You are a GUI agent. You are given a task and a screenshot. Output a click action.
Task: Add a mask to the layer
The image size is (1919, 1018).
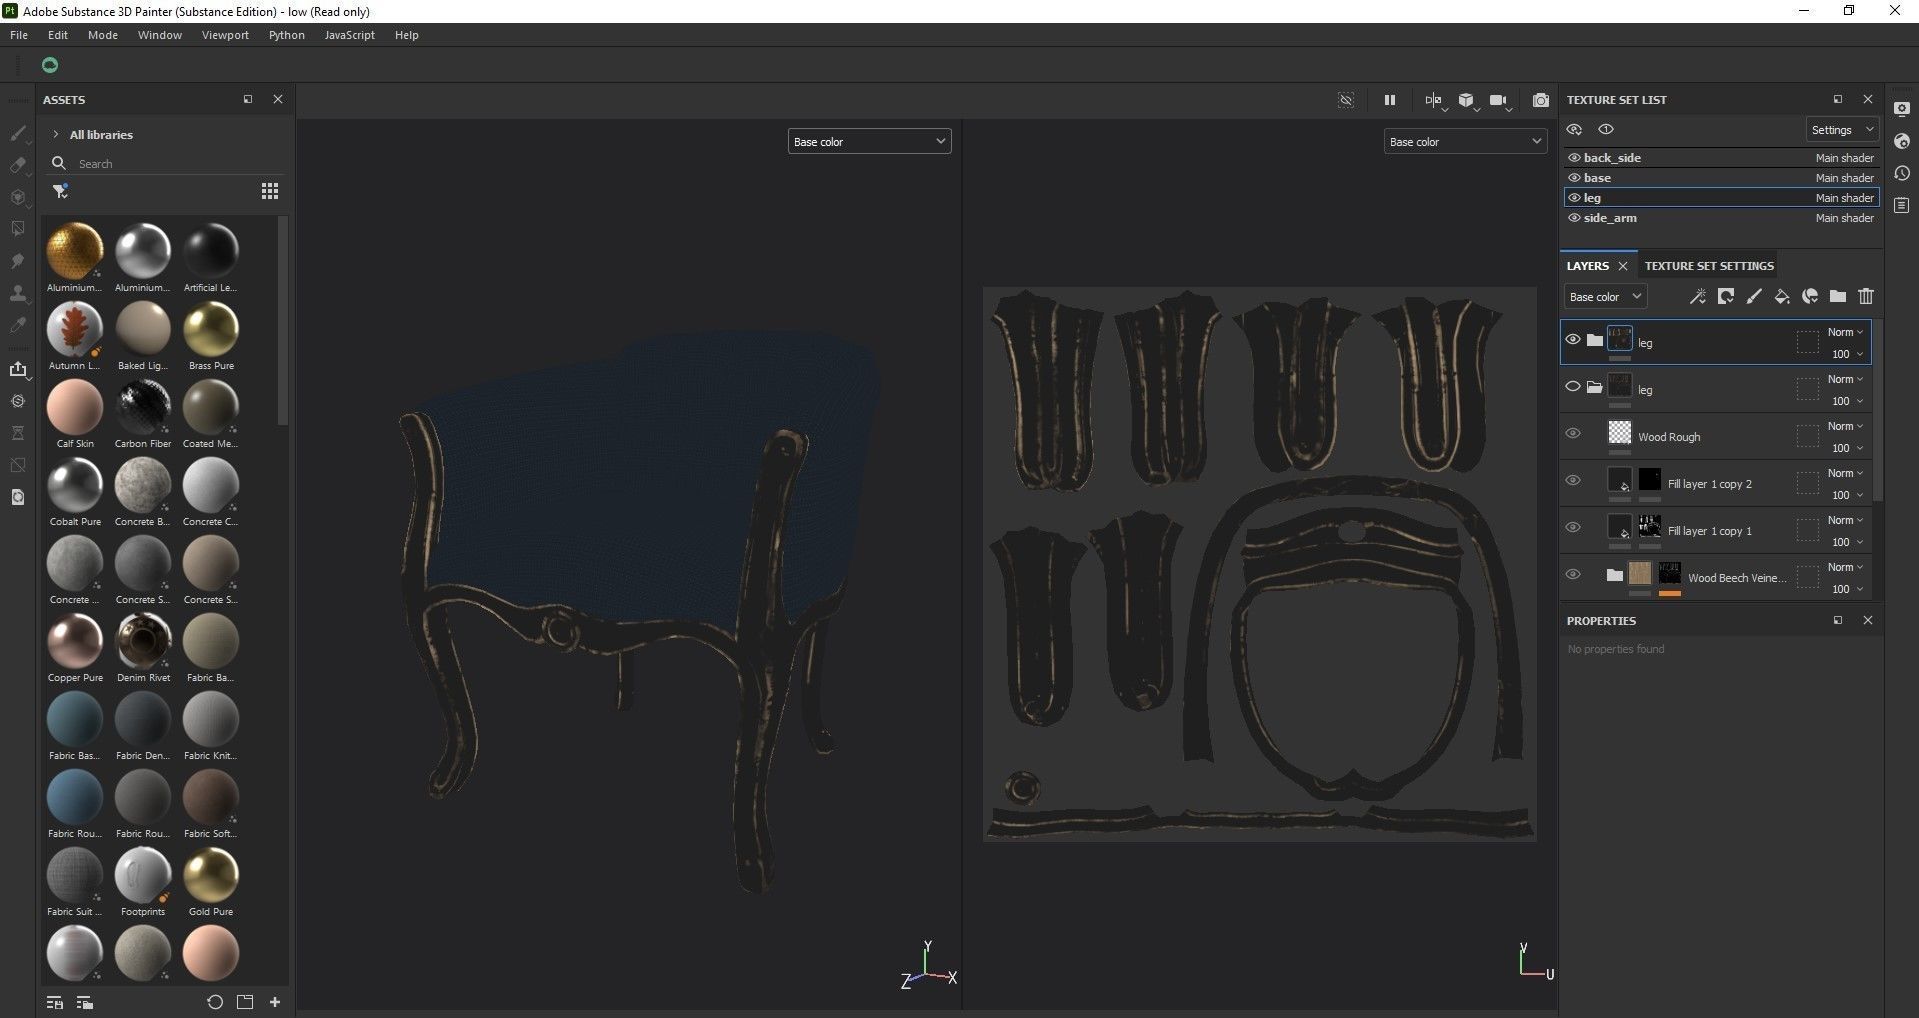coord(1726,296)
